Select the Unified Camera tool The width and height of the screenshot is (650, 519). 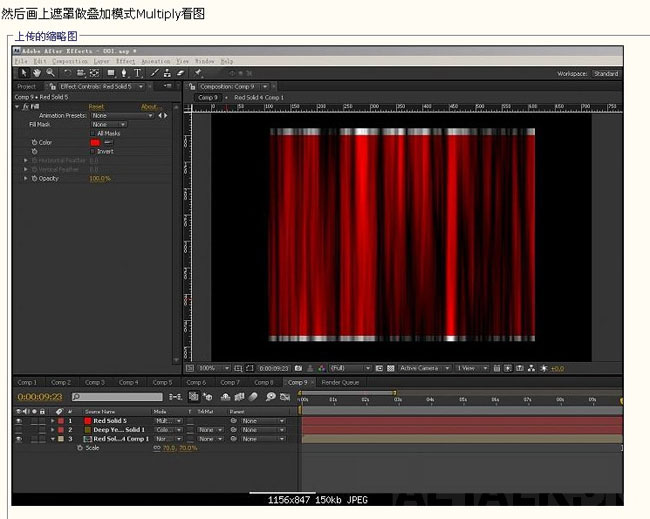pos(80,73)
